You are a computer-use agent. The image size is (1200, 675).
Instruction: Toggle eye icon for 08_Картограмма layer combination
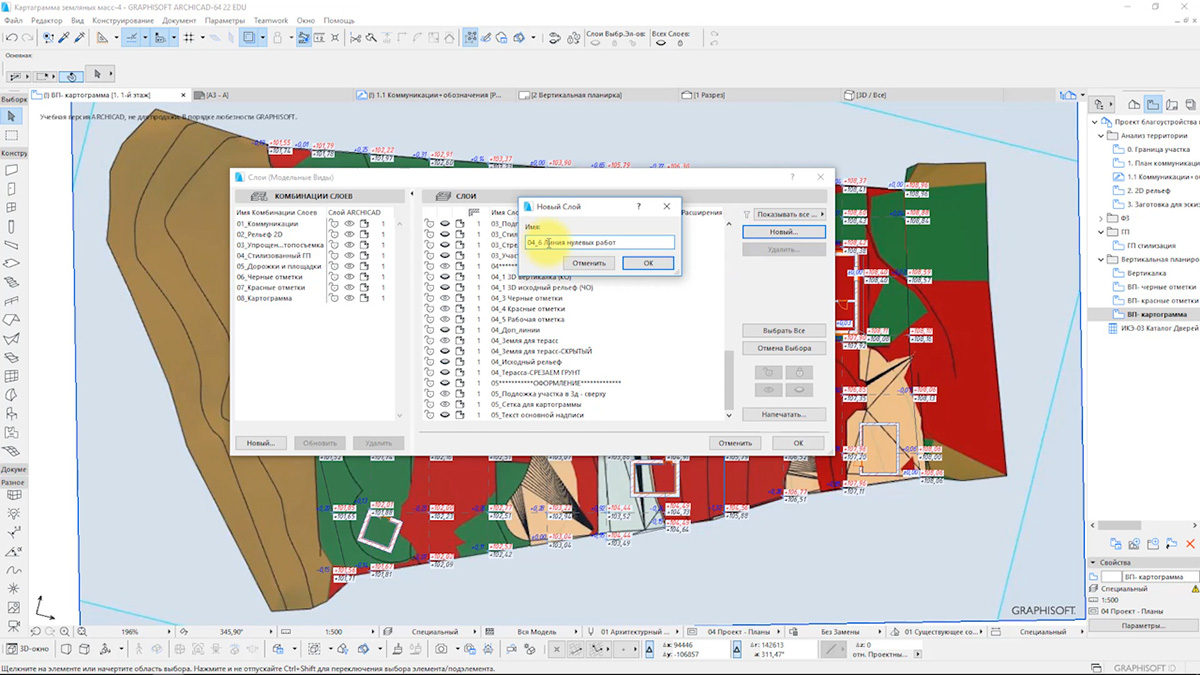350,298
